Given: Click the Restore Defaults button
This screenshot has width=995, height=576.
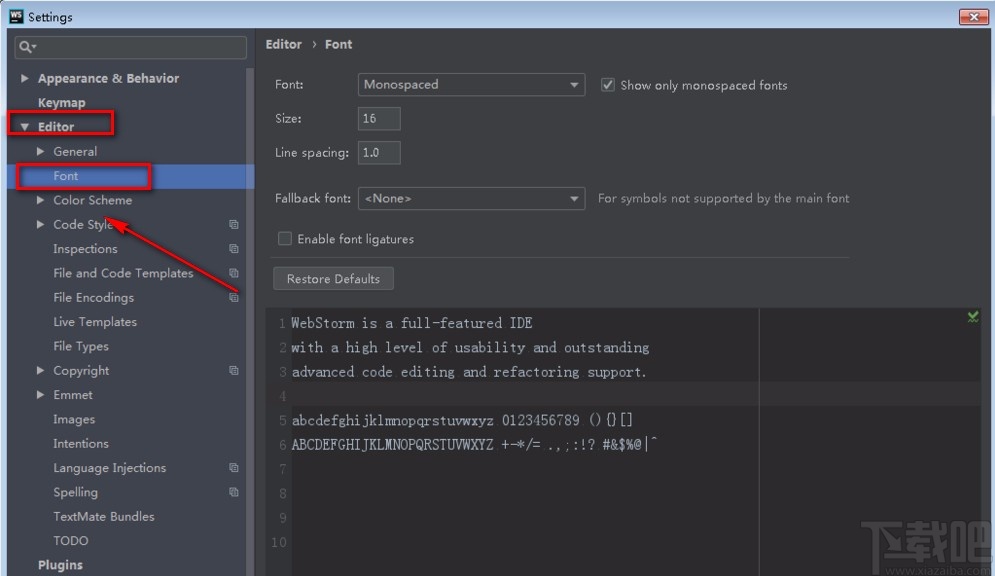Looking at the screenshot, I should pos(333,279).
